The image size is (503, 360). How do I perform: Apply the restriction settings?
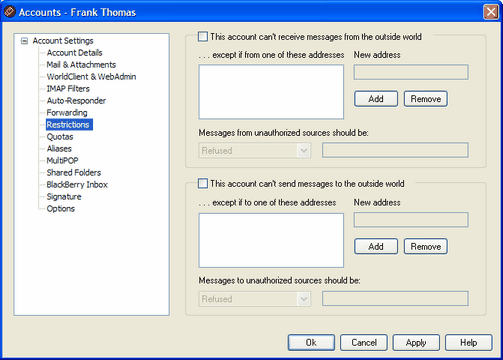(416, 343)
